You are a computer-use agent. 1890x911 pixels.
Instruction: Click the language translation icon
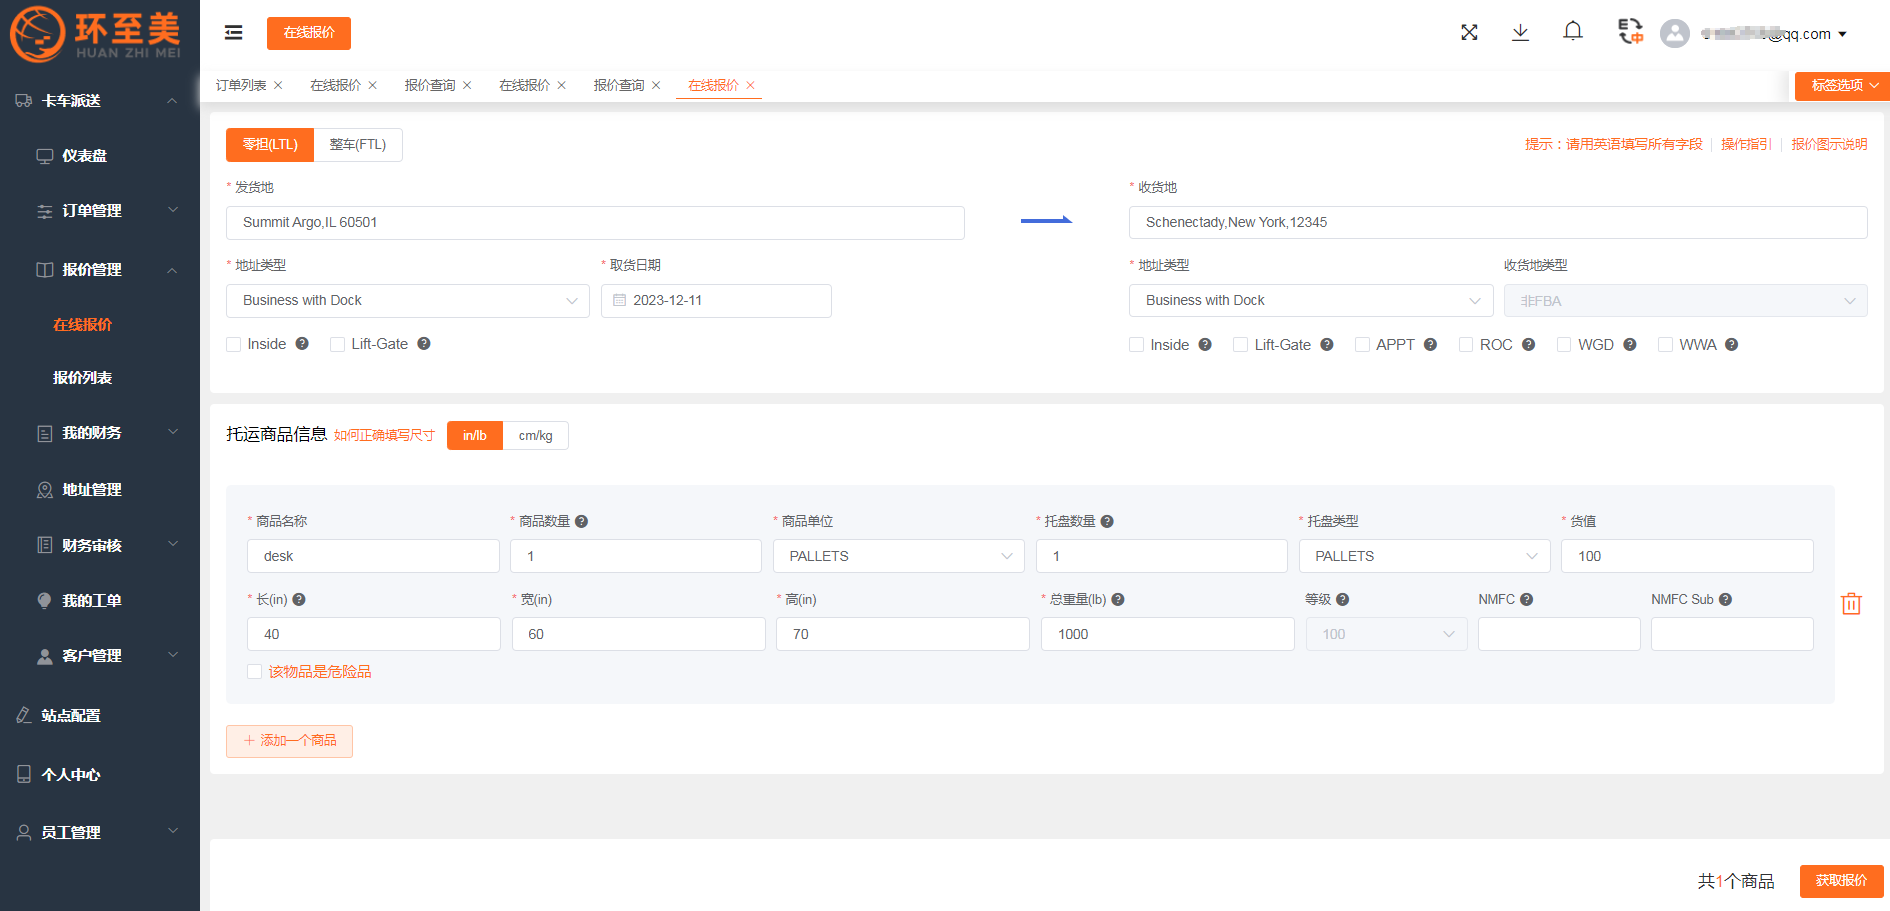point(1630,32)
